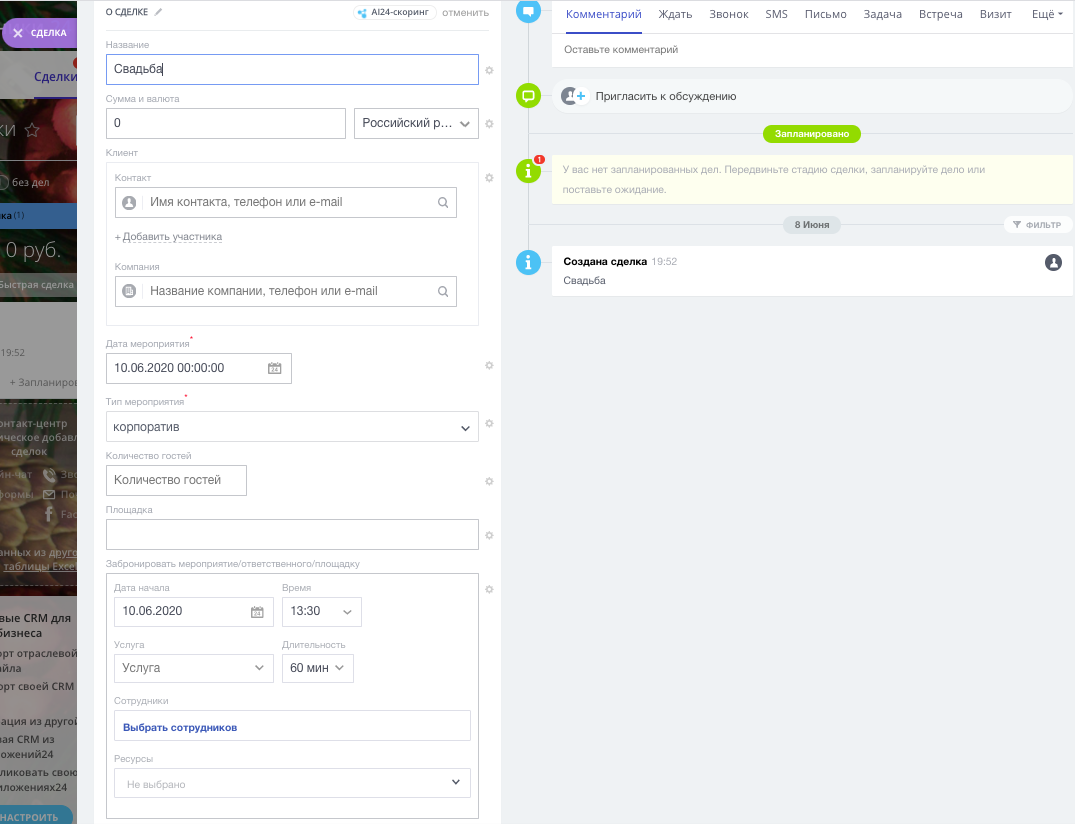The width and height of the screenshot is (1075, 824).
Task: Focus the Название field with Свадьба
Action: point(292,69)
